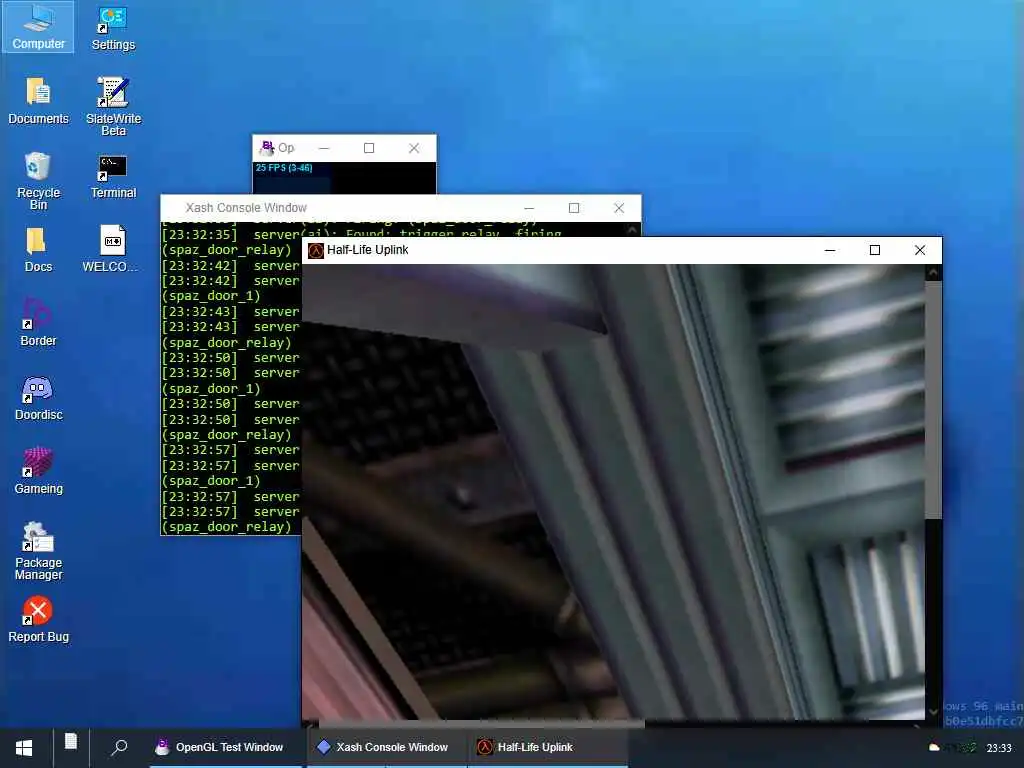
Task: Maximize the OpenGL Op window
Action: pyautogui.click(x=368, y=148)
